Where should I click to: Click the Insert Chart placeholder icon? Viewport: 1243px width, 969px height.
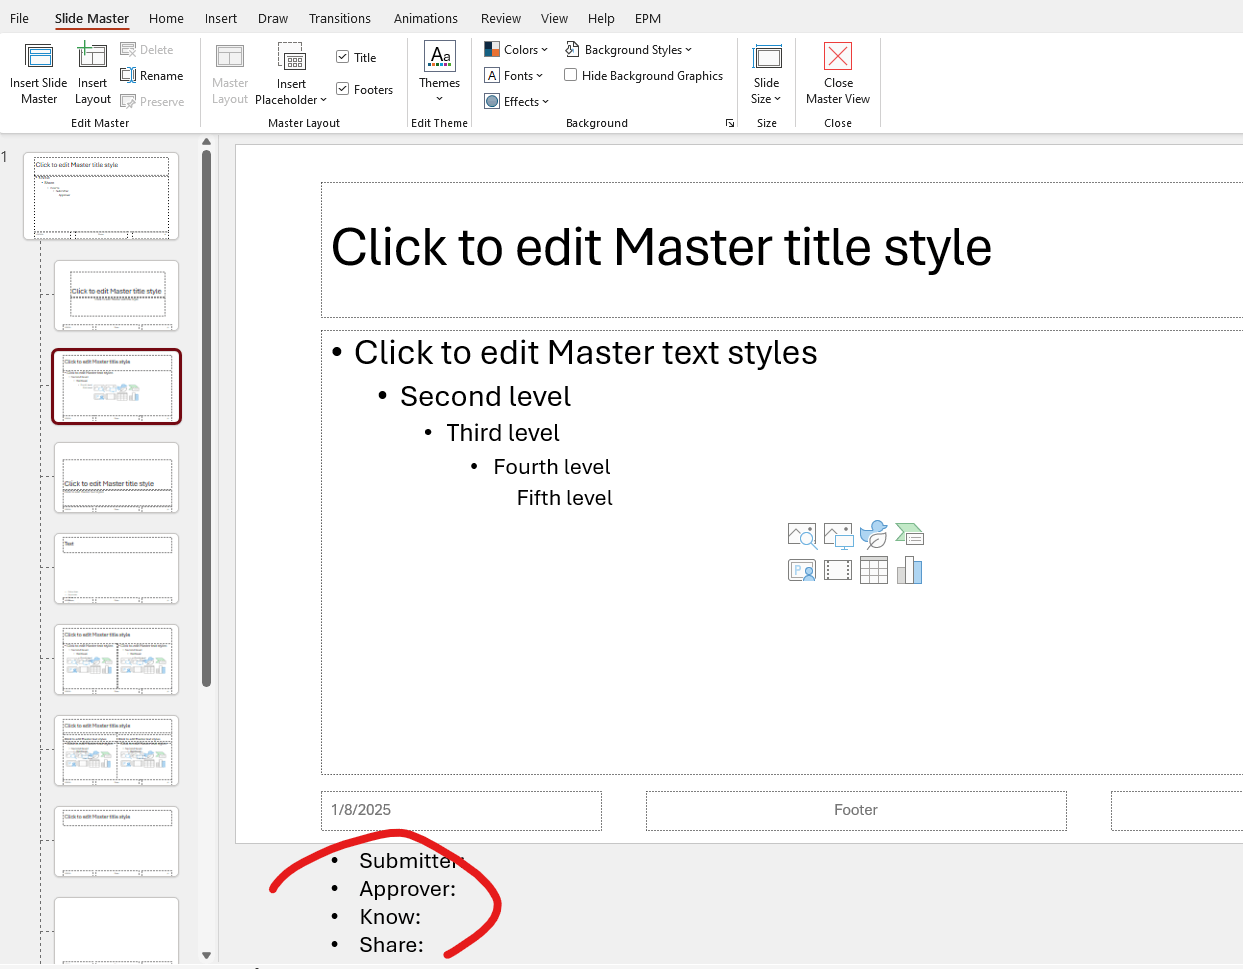point(909,570)
